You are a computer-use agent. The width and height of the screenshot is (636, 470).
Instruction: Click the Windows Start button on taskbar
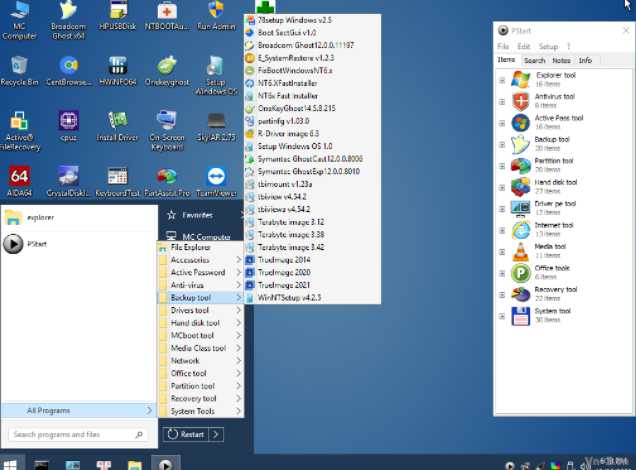coord(9,464)
